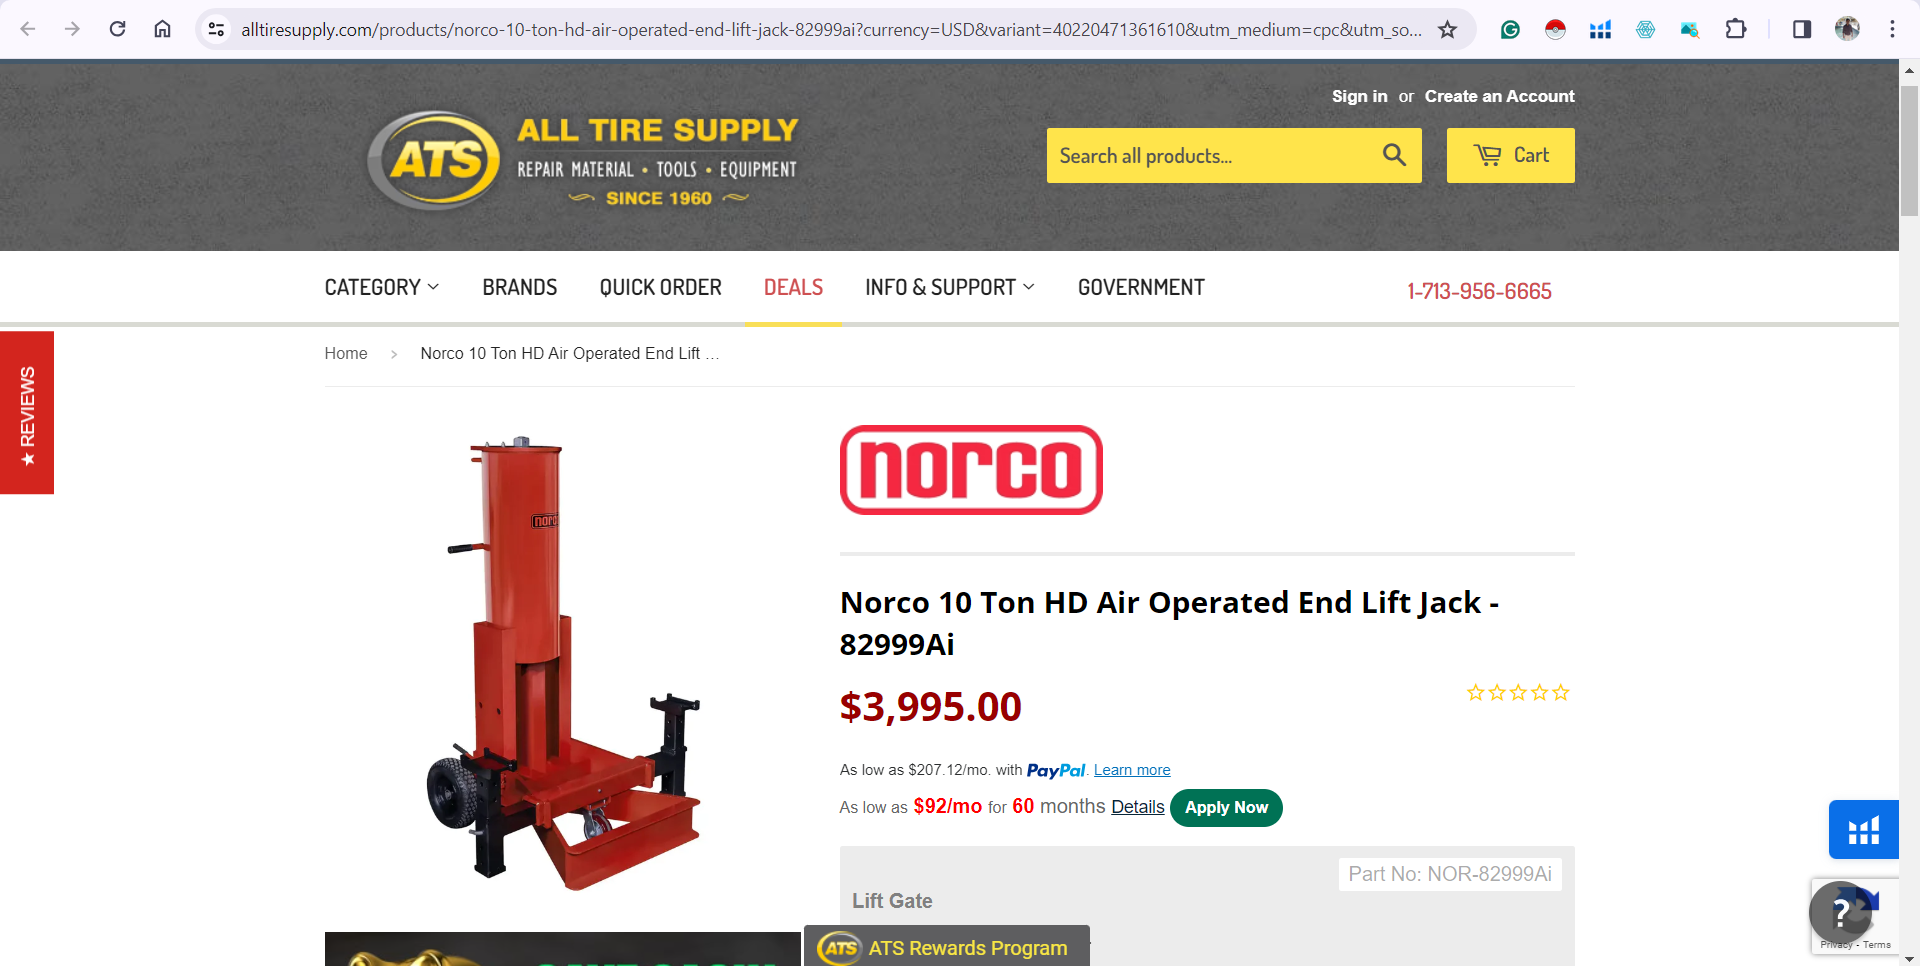Open the browser Extensions puzzle icon

[1736, 29]
